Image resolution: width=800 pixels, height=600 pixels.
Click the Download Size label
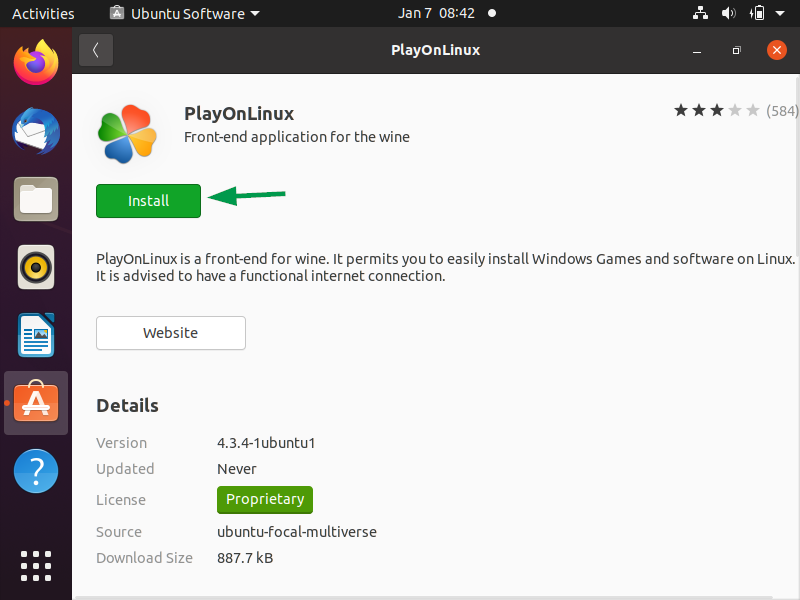click(144, 558)
